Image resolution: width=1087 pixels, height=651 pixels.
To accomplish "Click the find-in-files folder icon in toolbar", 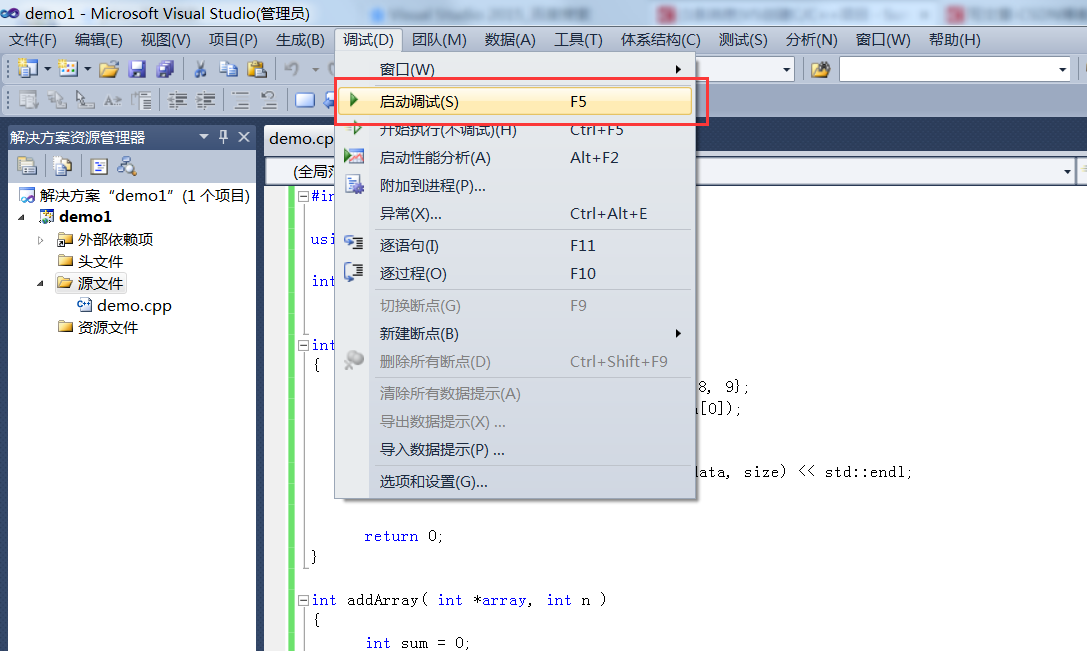I will 820,69.
